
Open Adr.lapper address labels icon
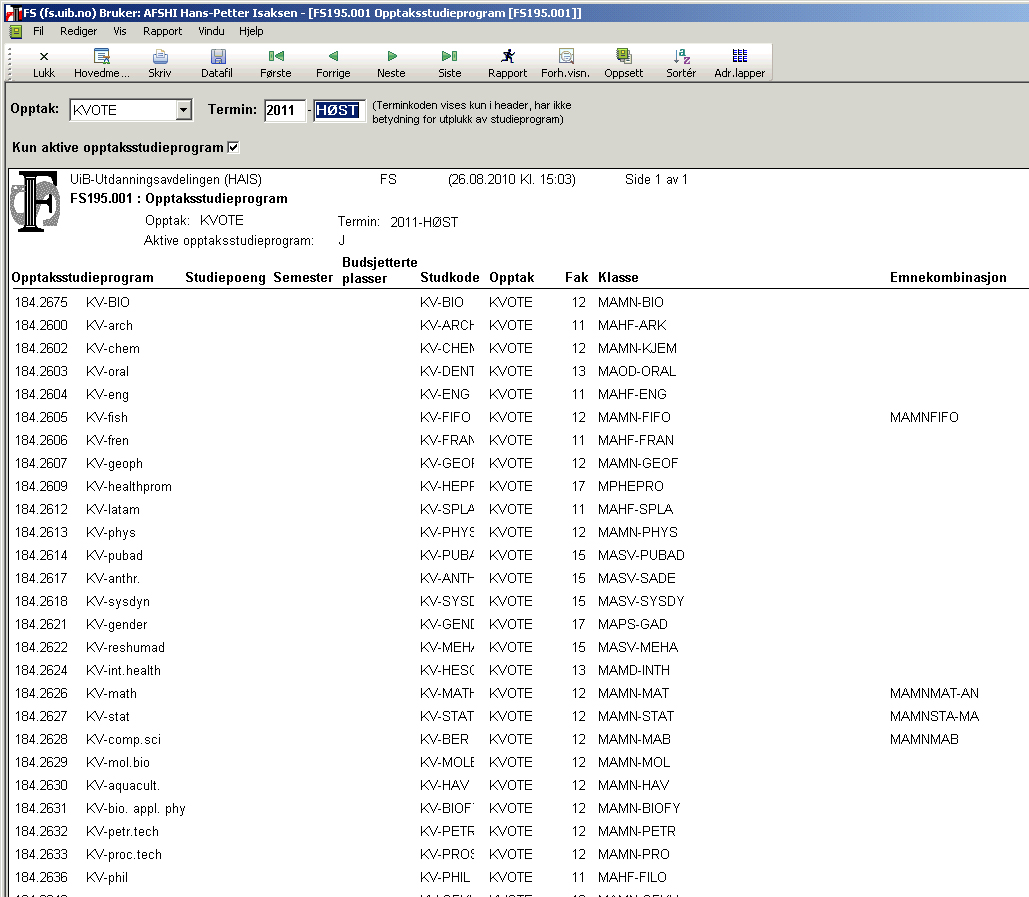(740, 63)
